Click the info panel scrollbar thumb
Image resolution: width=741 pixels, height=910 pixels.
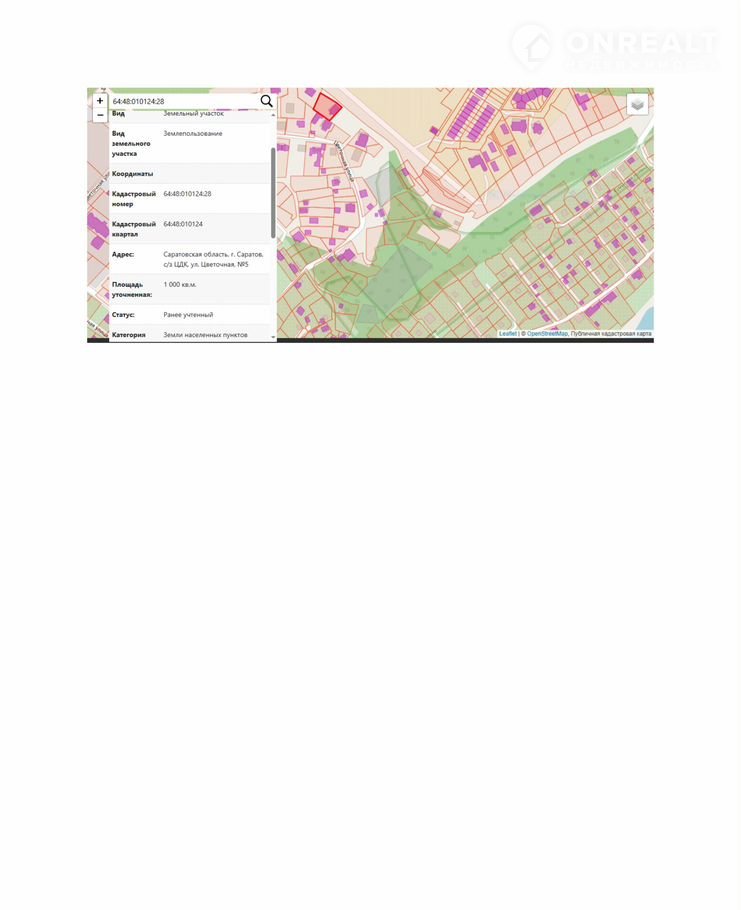(x=273, y=190)
